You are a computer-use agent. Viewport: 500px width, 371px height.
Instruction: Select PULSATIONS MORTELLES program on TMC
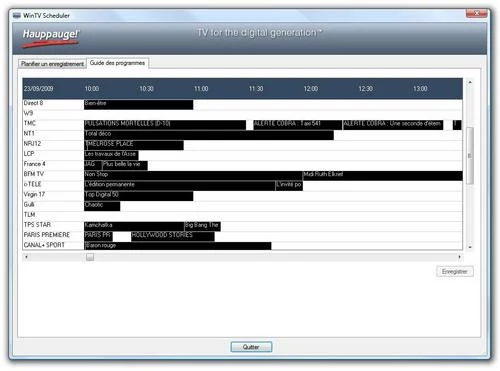coord(165,125)
